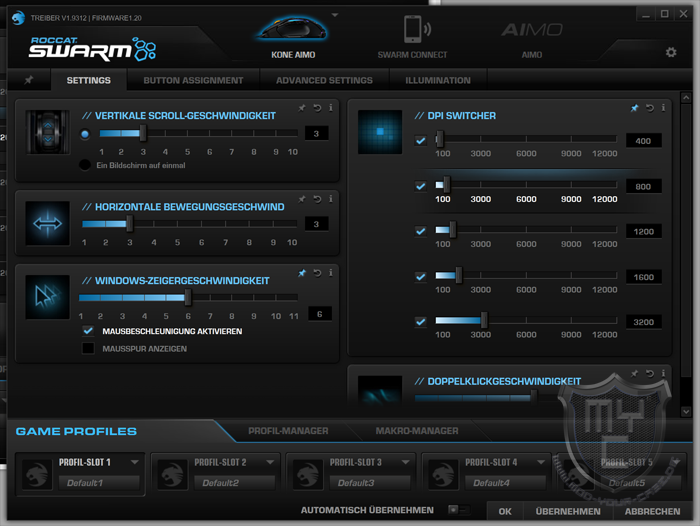The height and width of the screenshot is (526, 700).
Task: Reset Vertikale Scroll-Geschwindigkeit to default
Action: point(317,108)
